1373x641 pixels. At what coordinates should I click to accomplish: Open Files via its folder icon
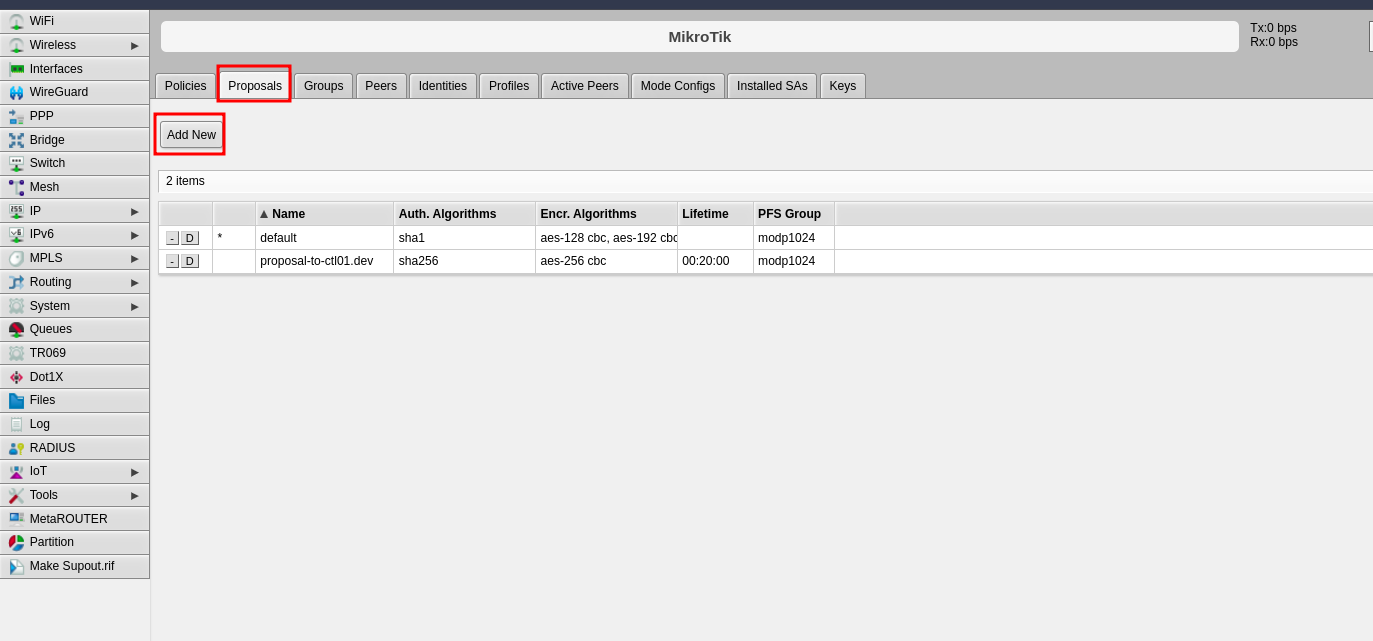tap(16, 401)
